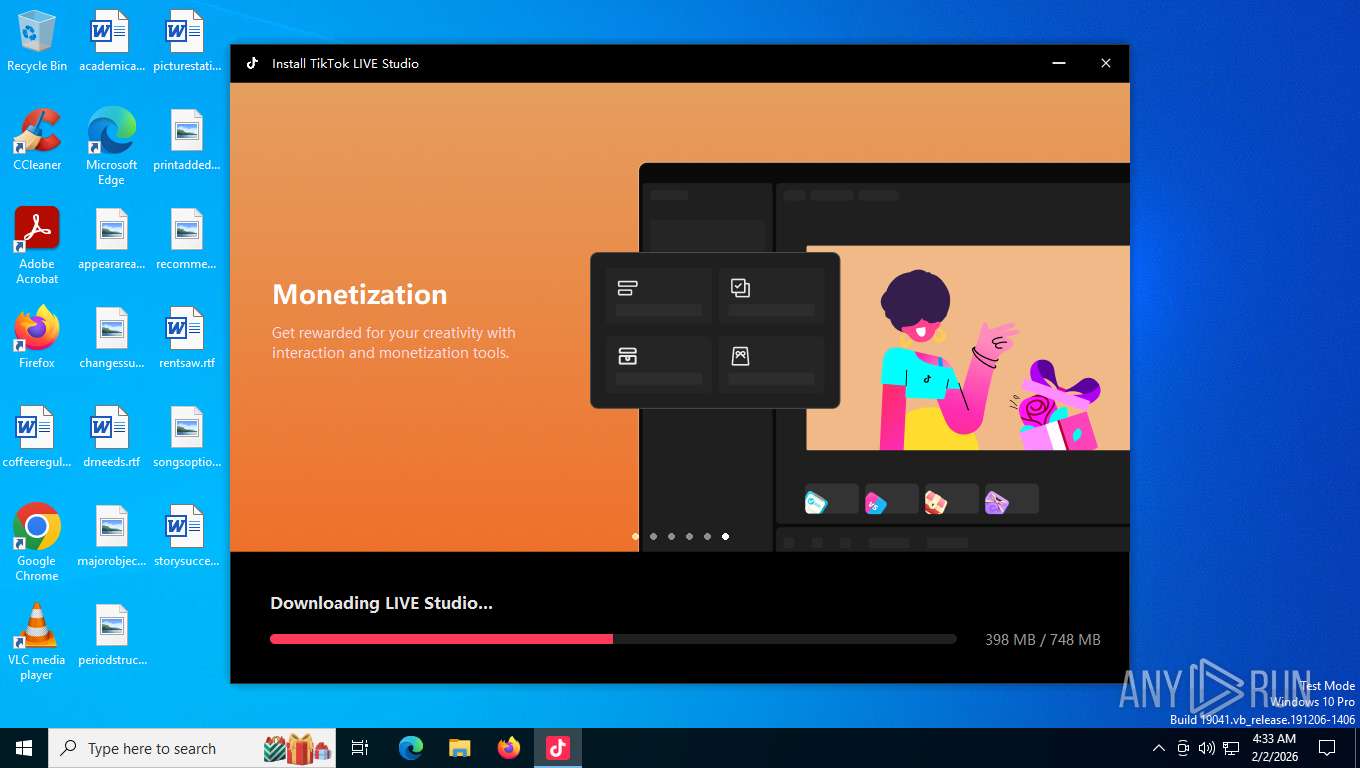
Task: Click 'Downloading LIVE Studio...' status text
Action: coord(381,603)
